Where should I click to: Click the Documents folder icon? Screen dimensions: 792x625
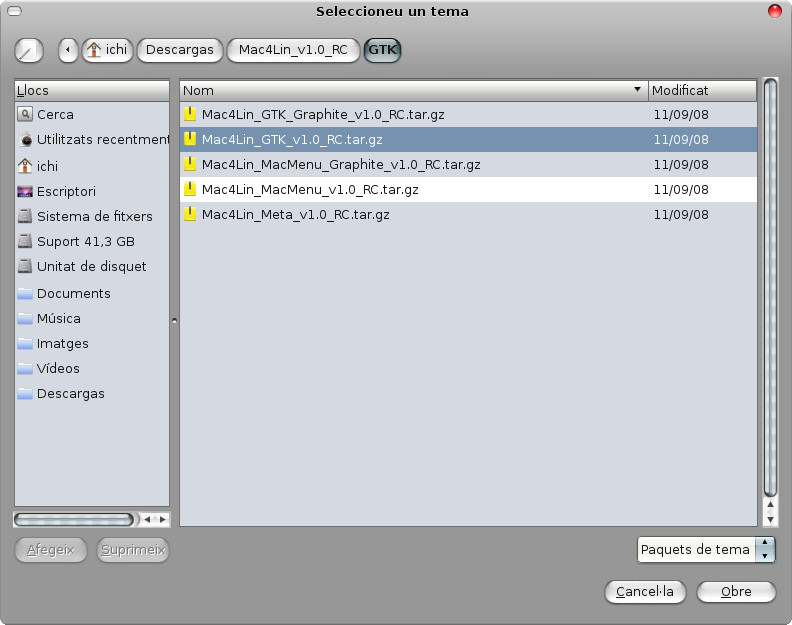25,294
